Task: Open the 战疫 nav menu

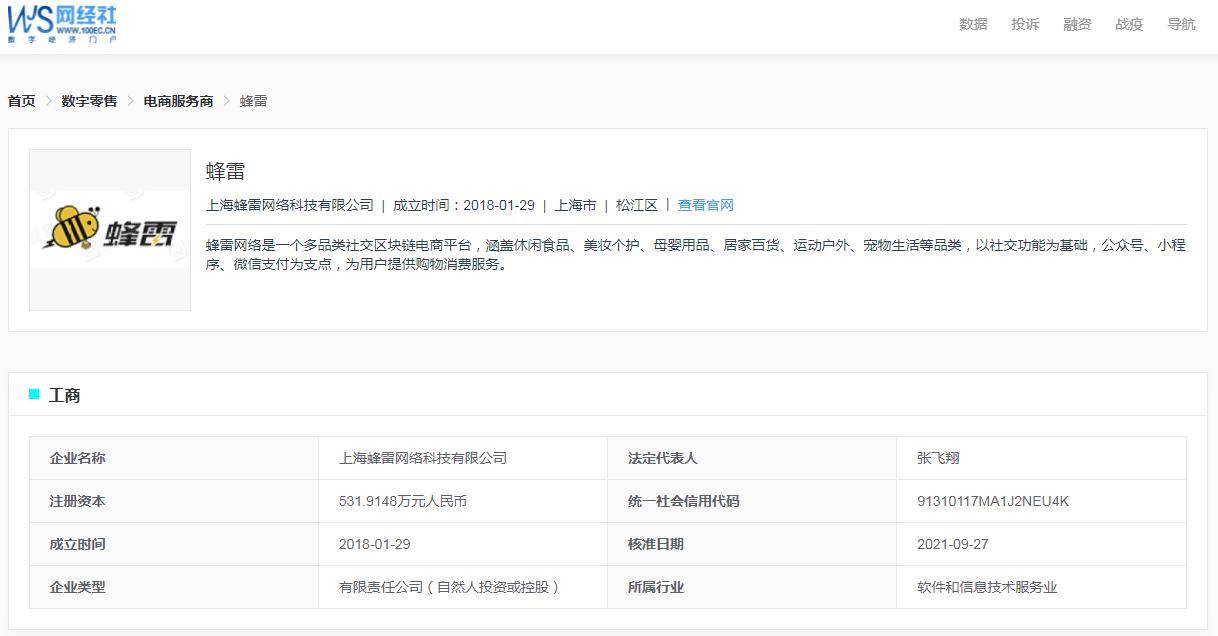Action: (1129, 24)
